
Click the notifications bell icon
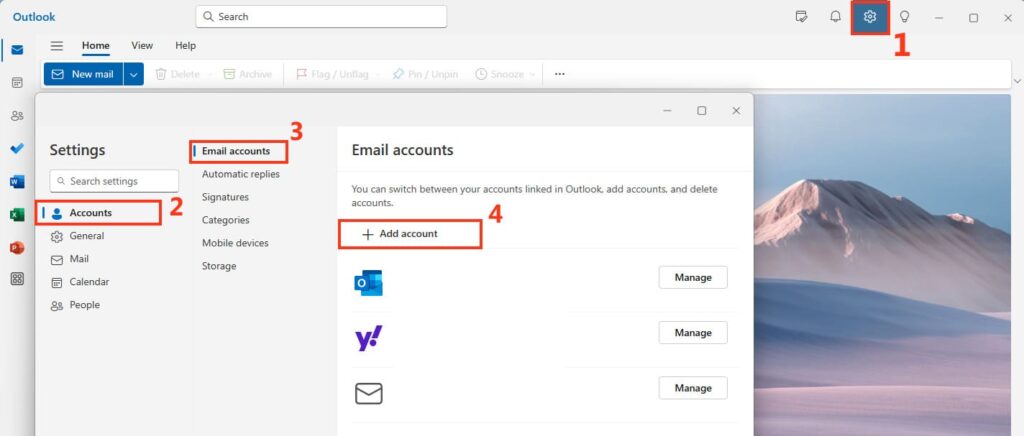pos(835,17)
